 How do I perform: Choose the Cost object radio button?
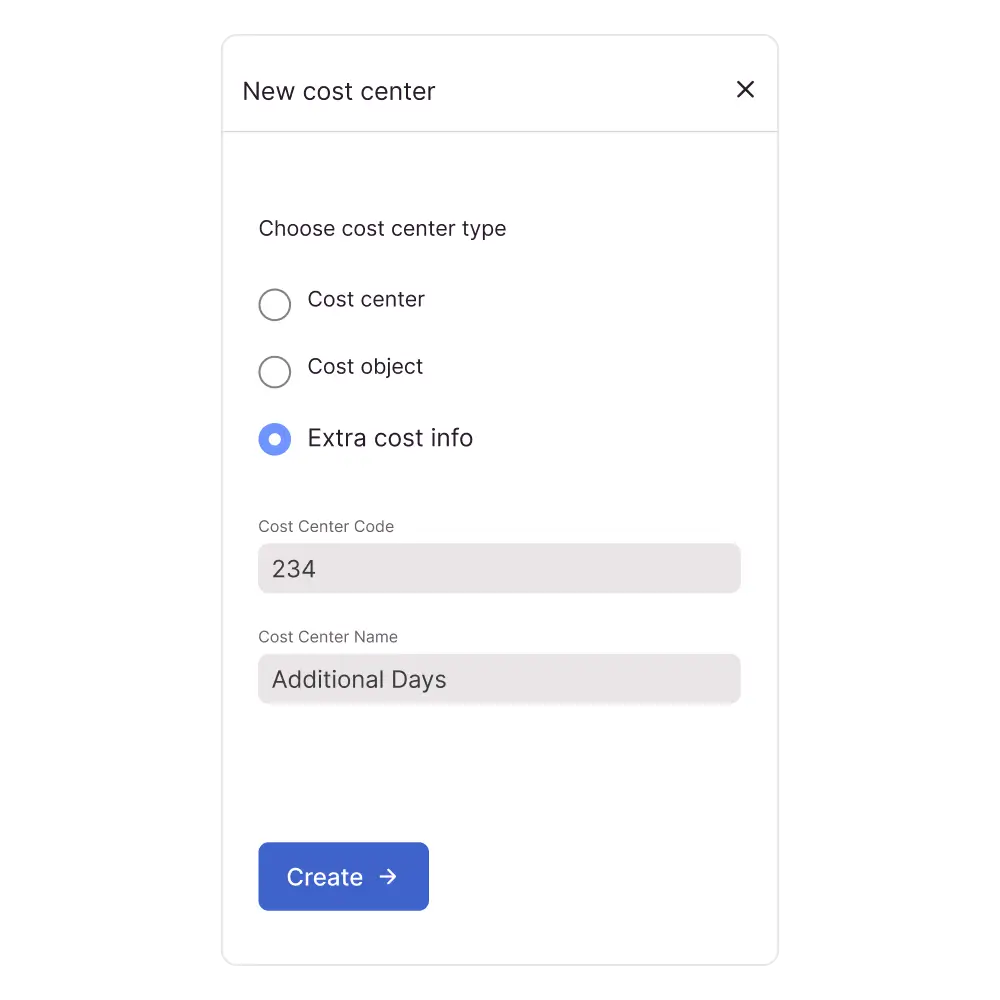[x=275, y=372]
